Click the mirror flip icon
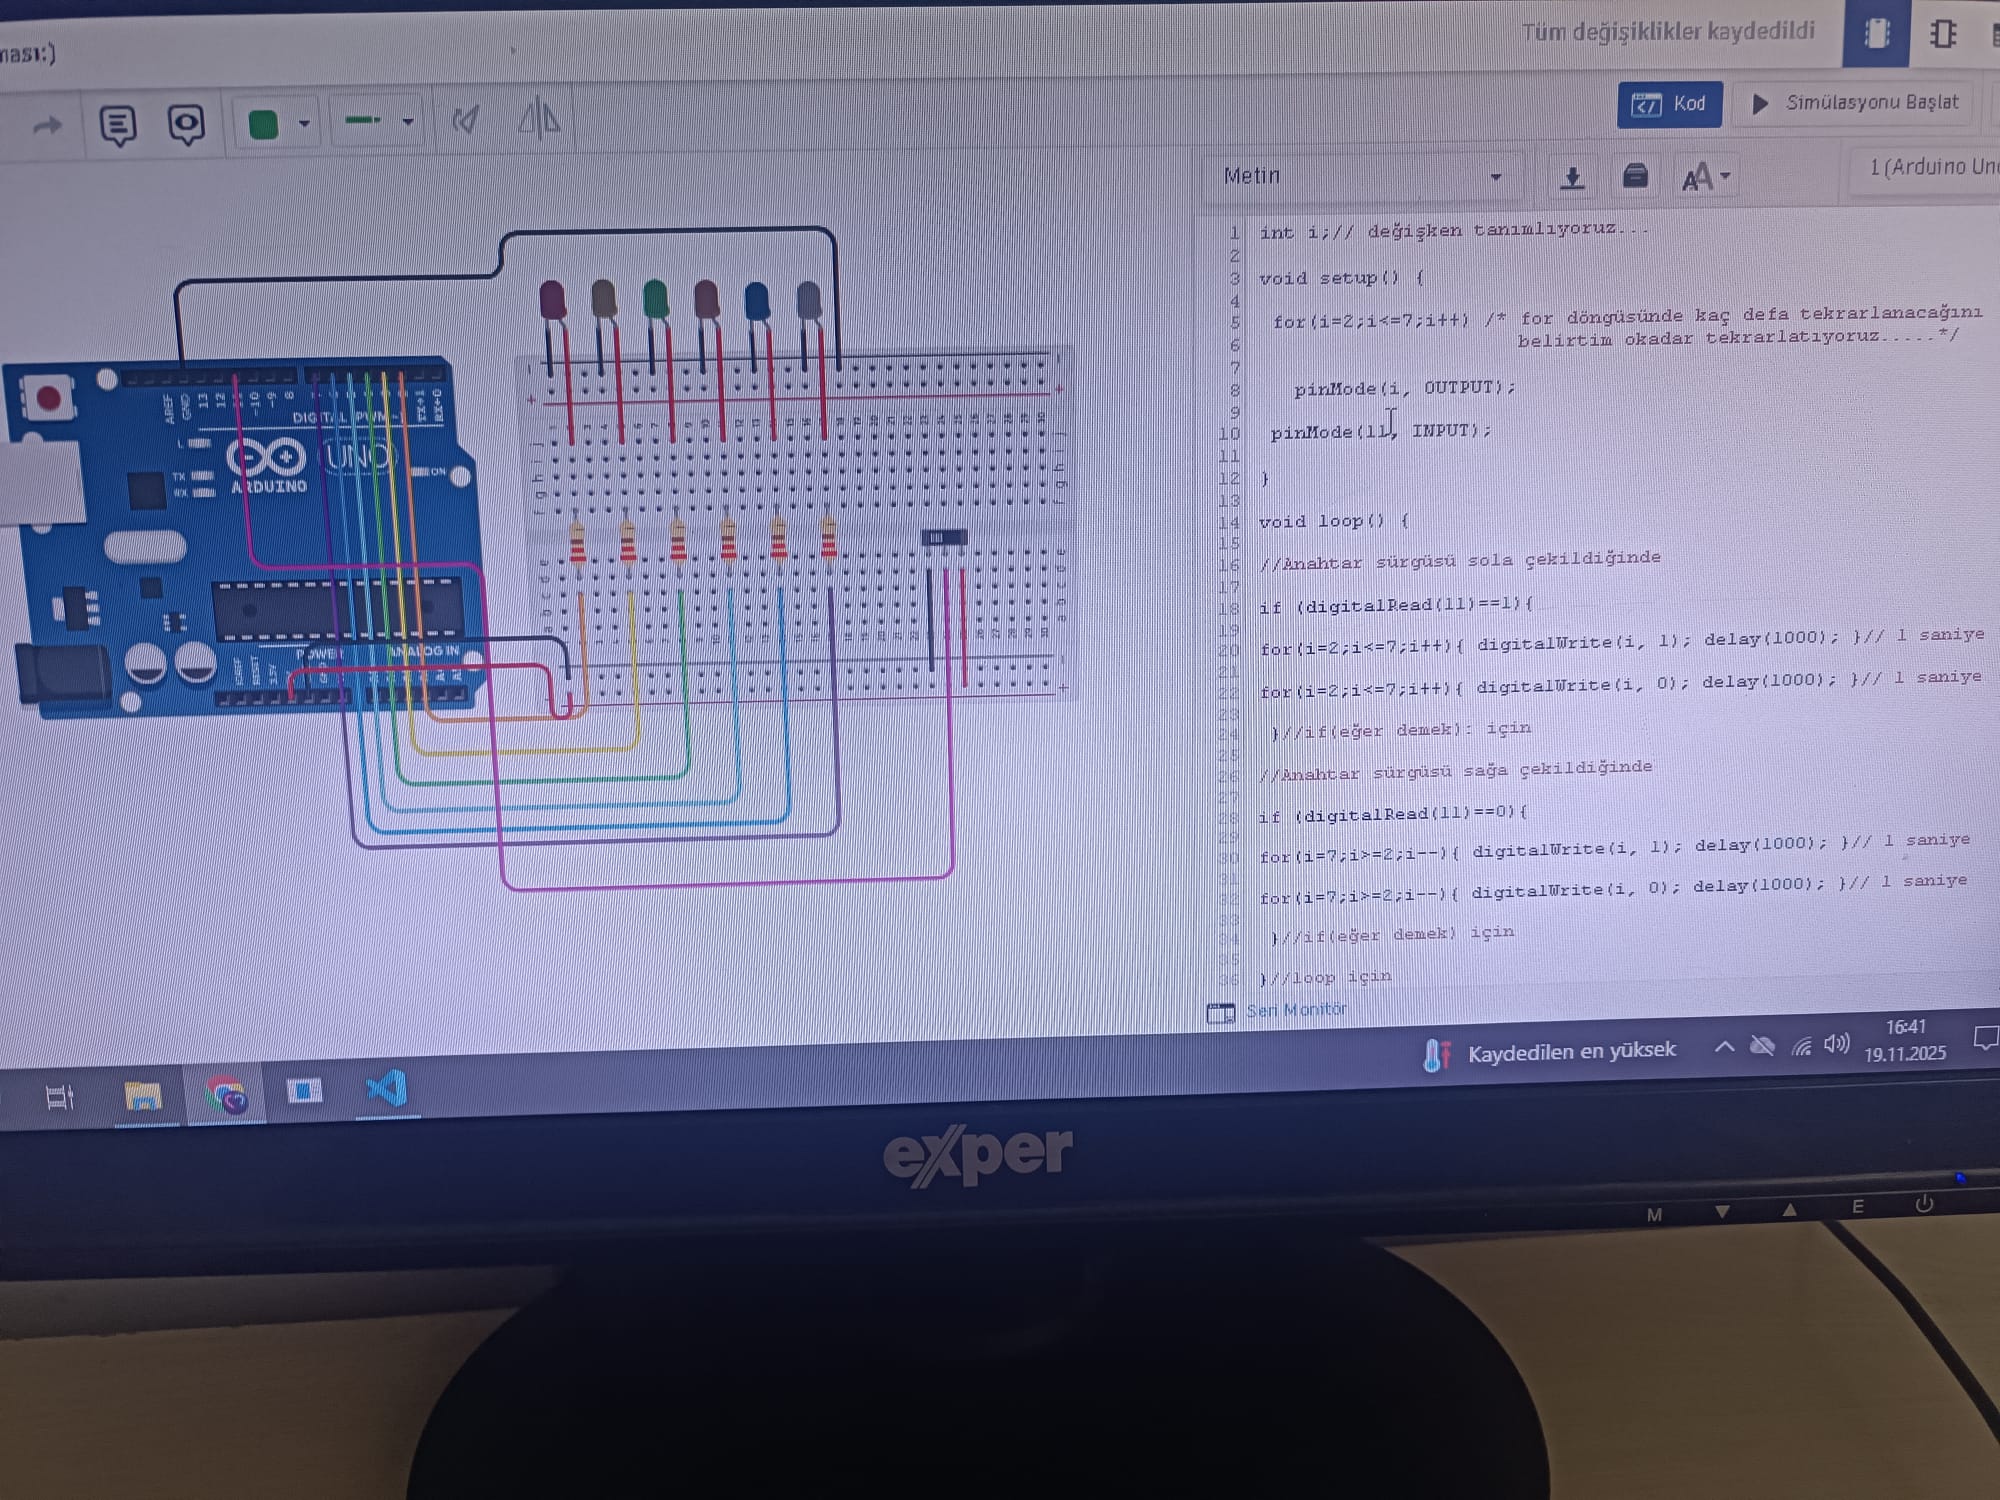Viewport: 2000px width, 1500px height. [x=539, y=119]
